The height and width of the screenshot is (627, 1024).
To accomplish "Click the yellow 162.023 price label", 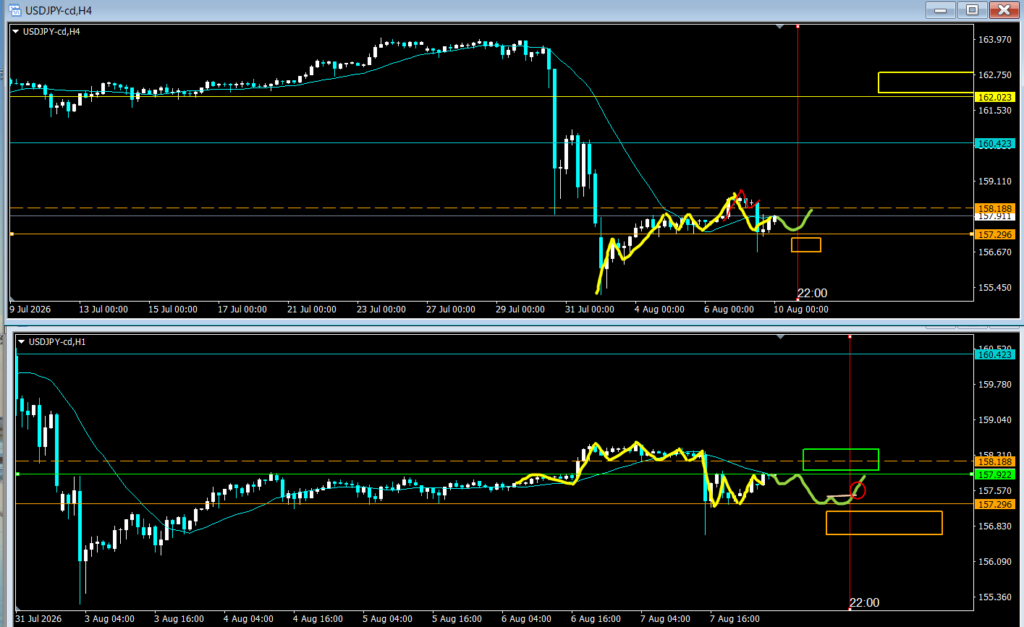I will 995,97.
